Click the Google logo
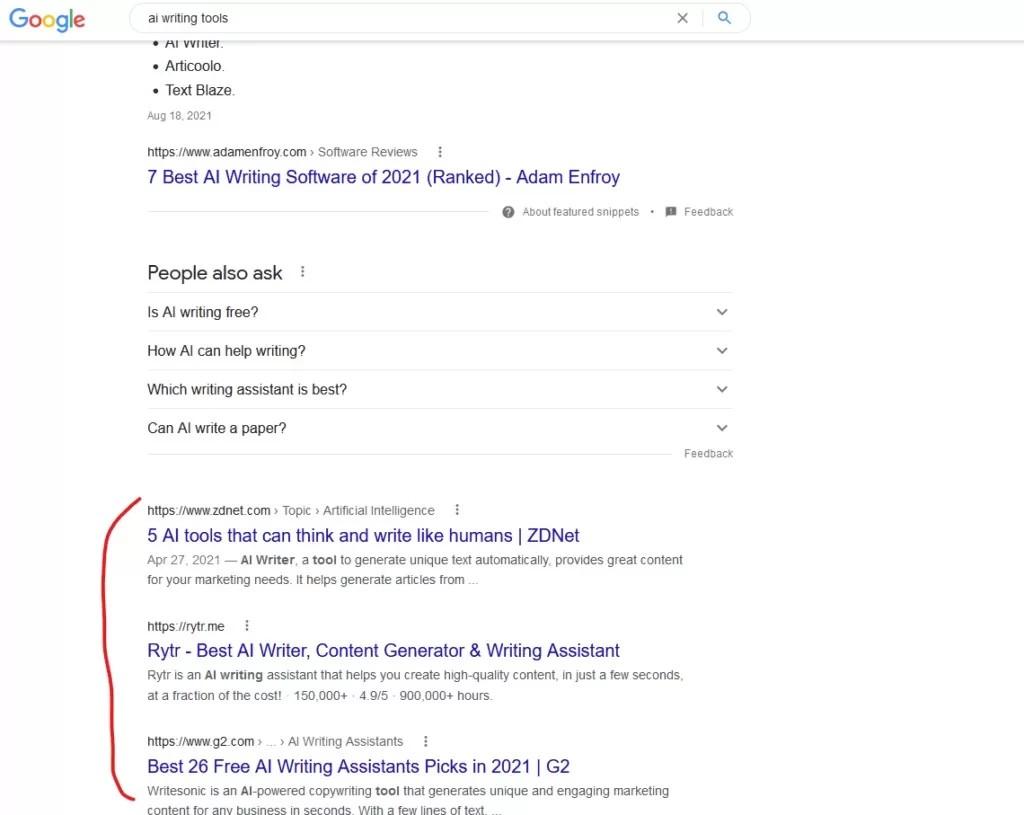Screen dimensions: 1024x815 47,20
